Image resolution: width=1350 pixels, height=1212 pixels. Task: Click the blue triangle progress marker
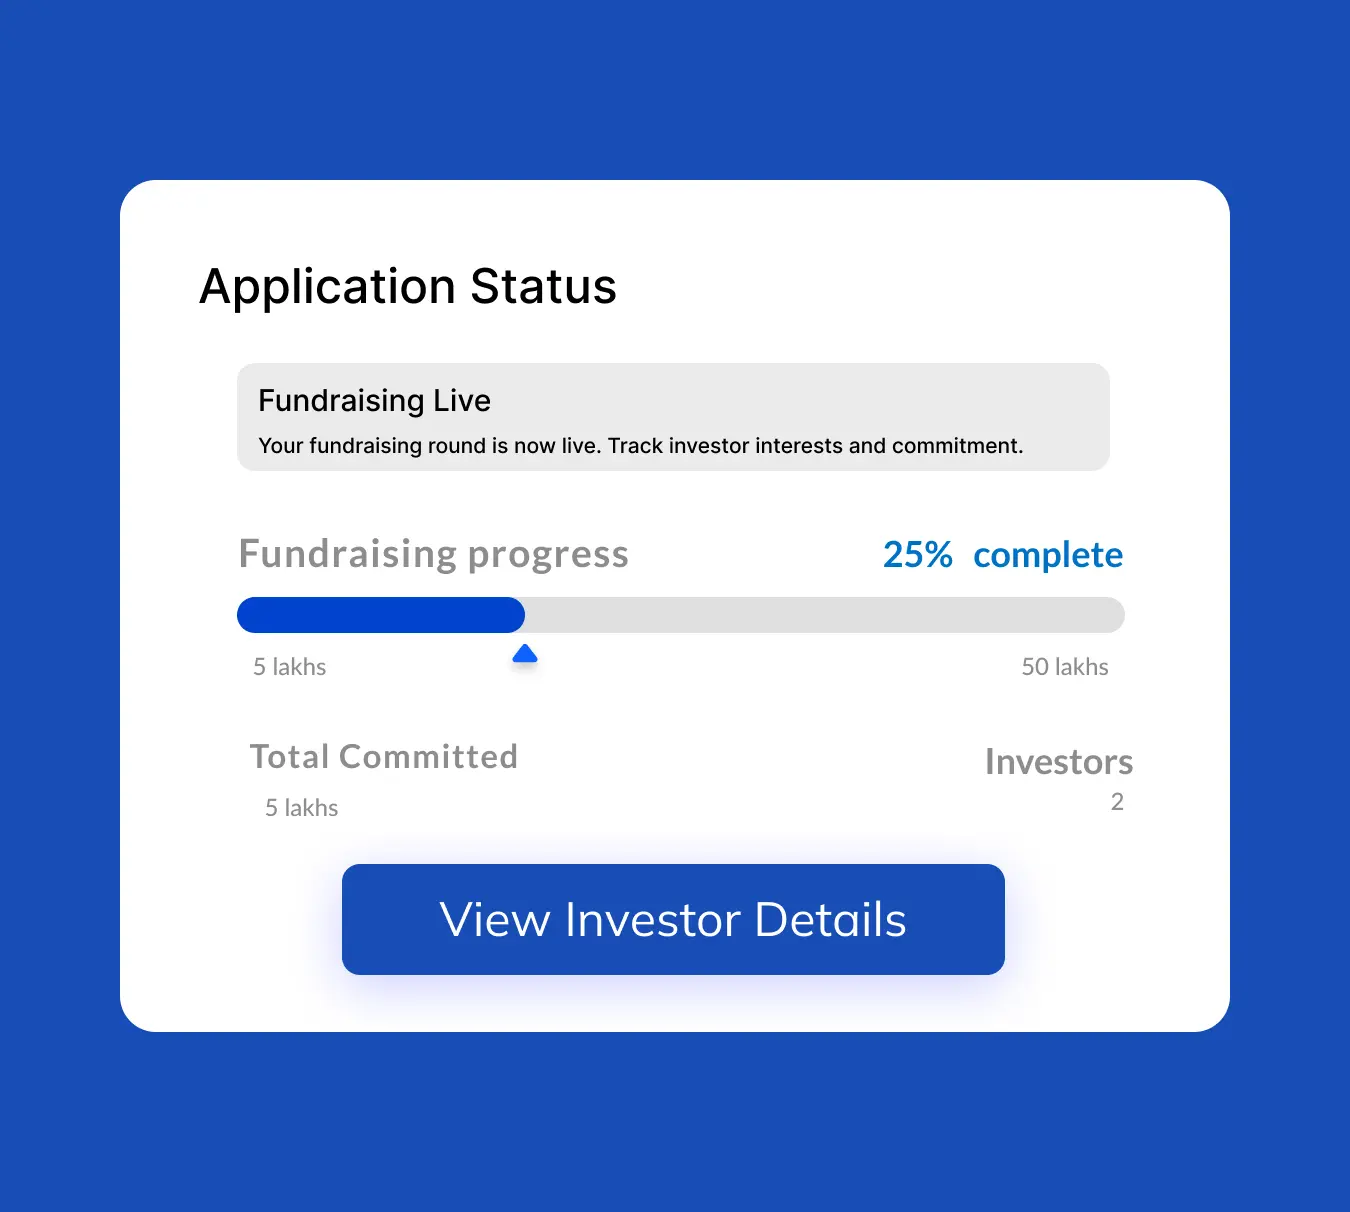(525, 655)
